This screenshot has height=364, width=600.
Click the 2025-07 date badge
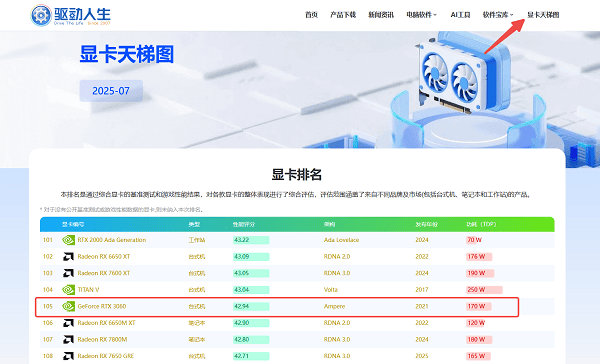(x=111, y=91)
